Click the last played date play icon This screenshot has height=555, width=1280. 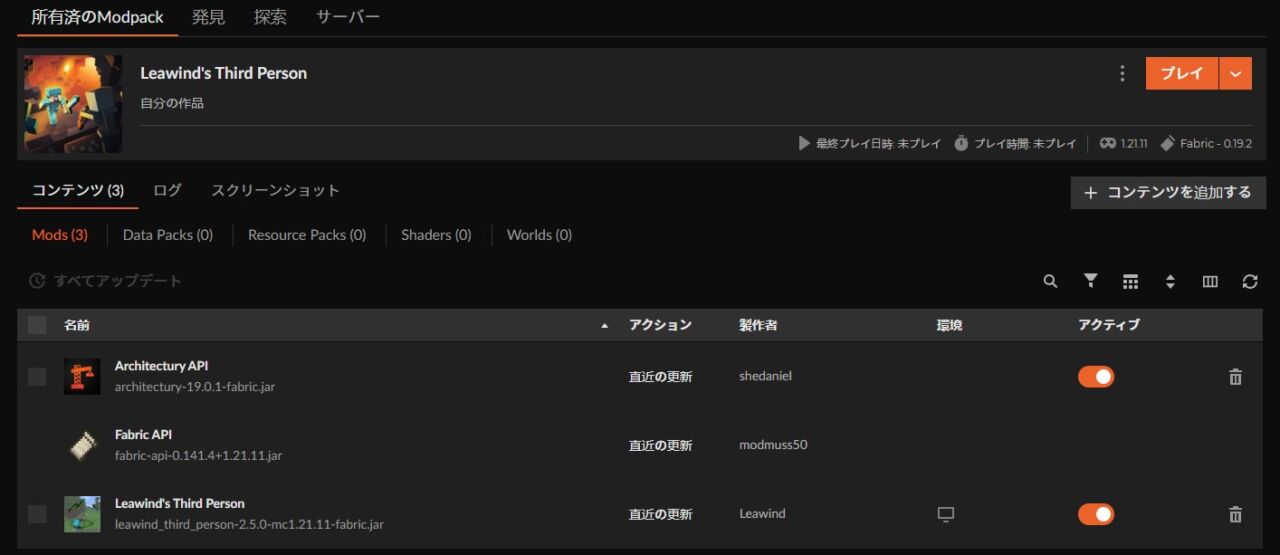pyautogui.click(x=804, y=144)
